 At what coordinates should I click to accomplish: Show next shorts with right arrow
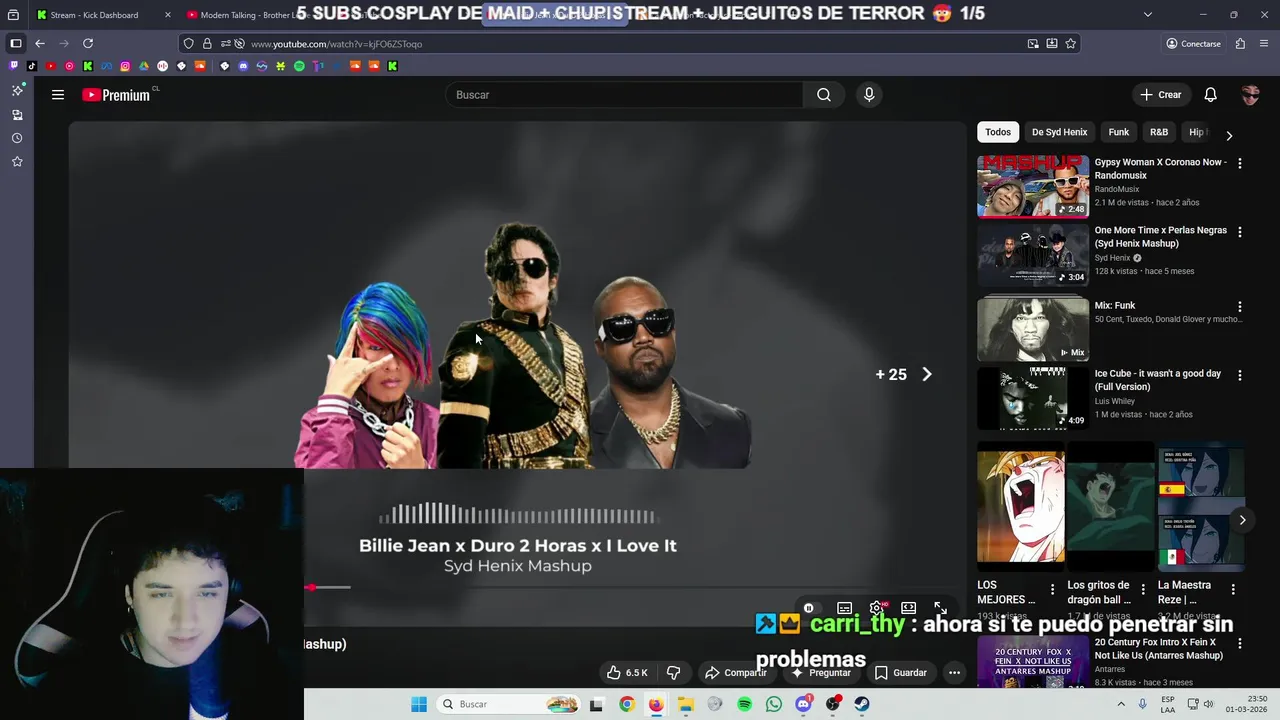coord(1242,520)
